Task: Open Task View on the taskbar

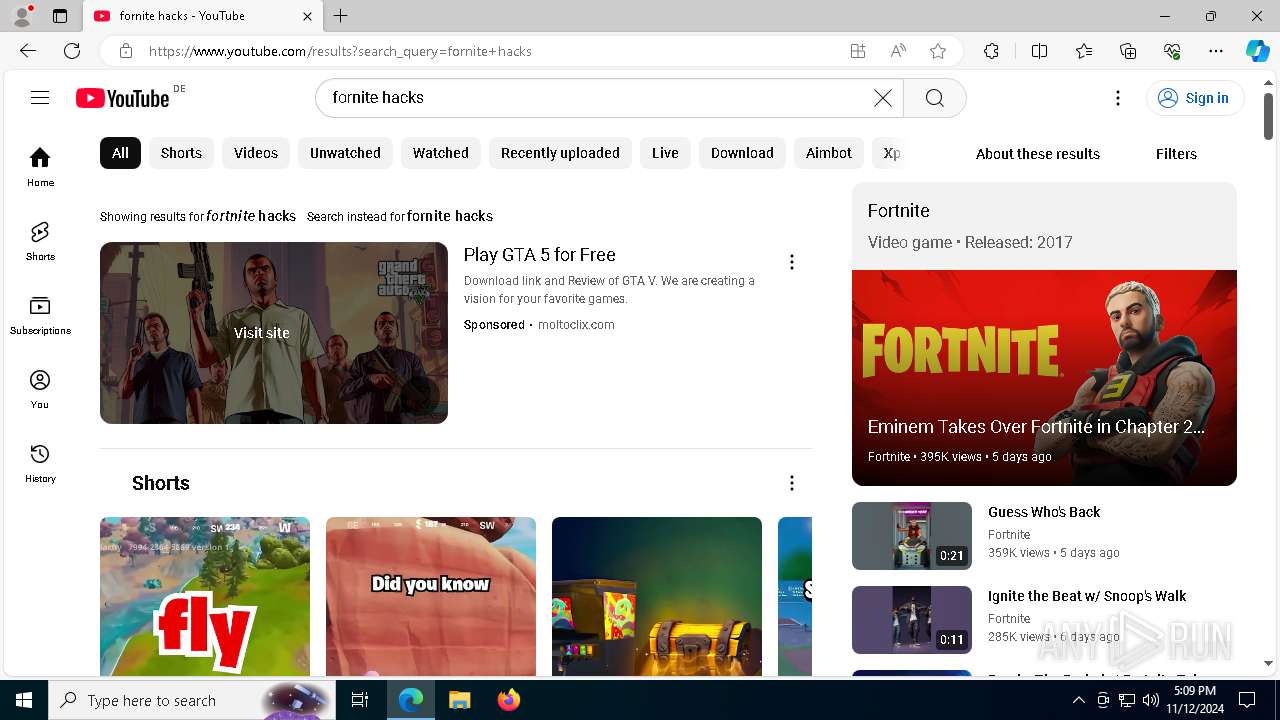Action: click(x=360, y=700)
